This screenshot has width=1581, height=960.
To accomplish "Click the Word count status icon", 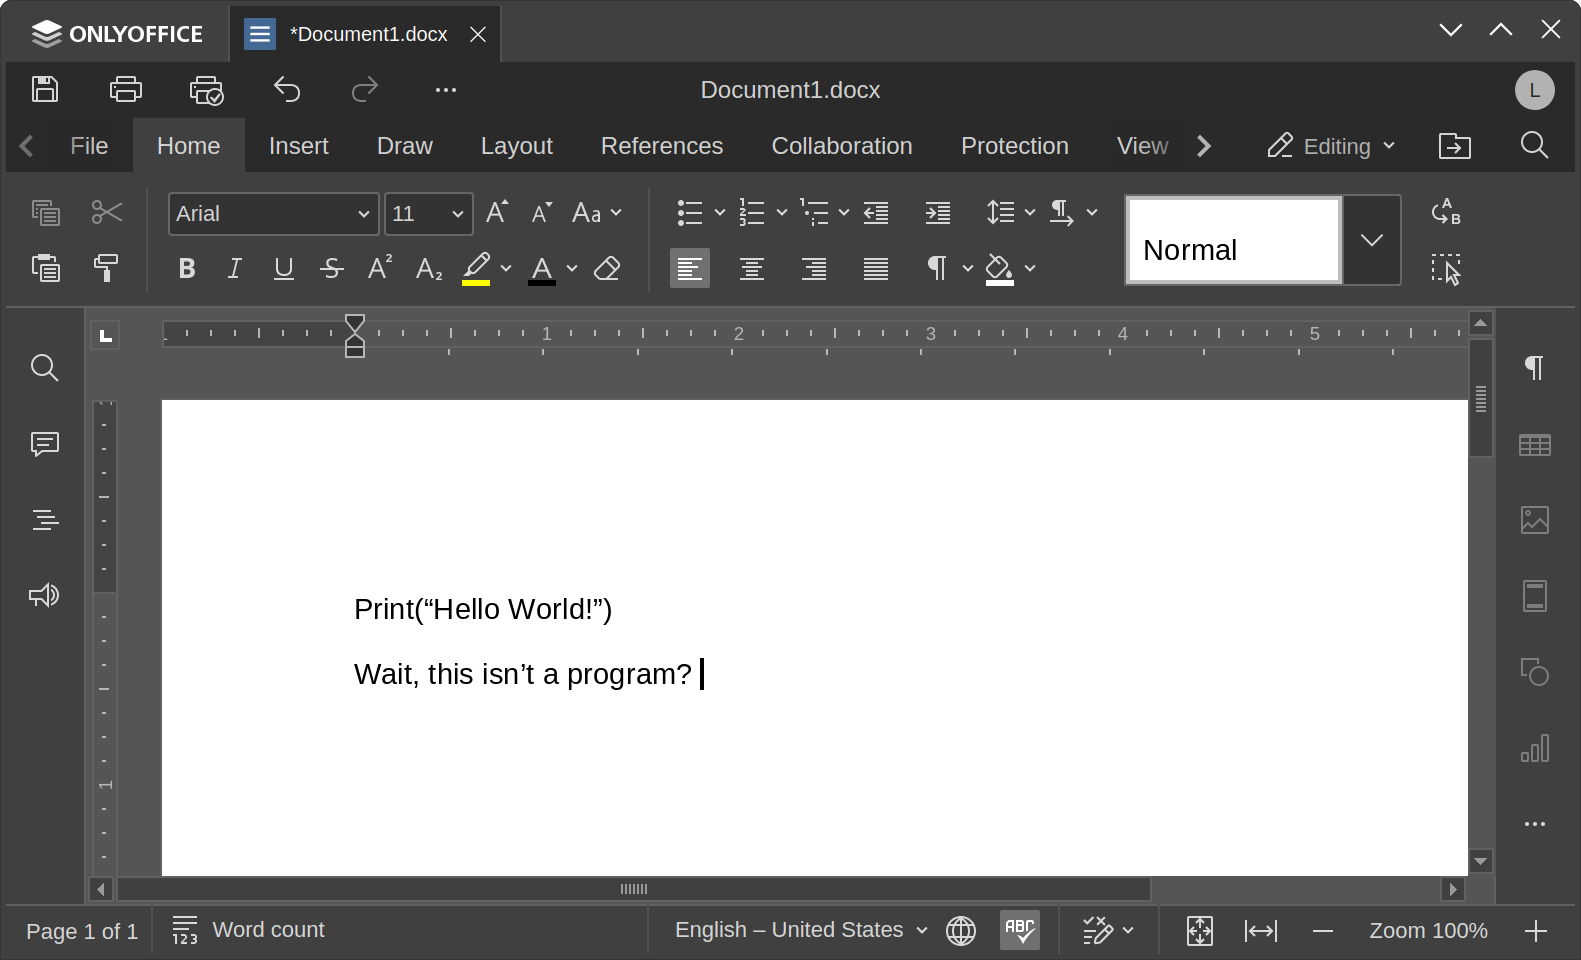I will point(185,930).
